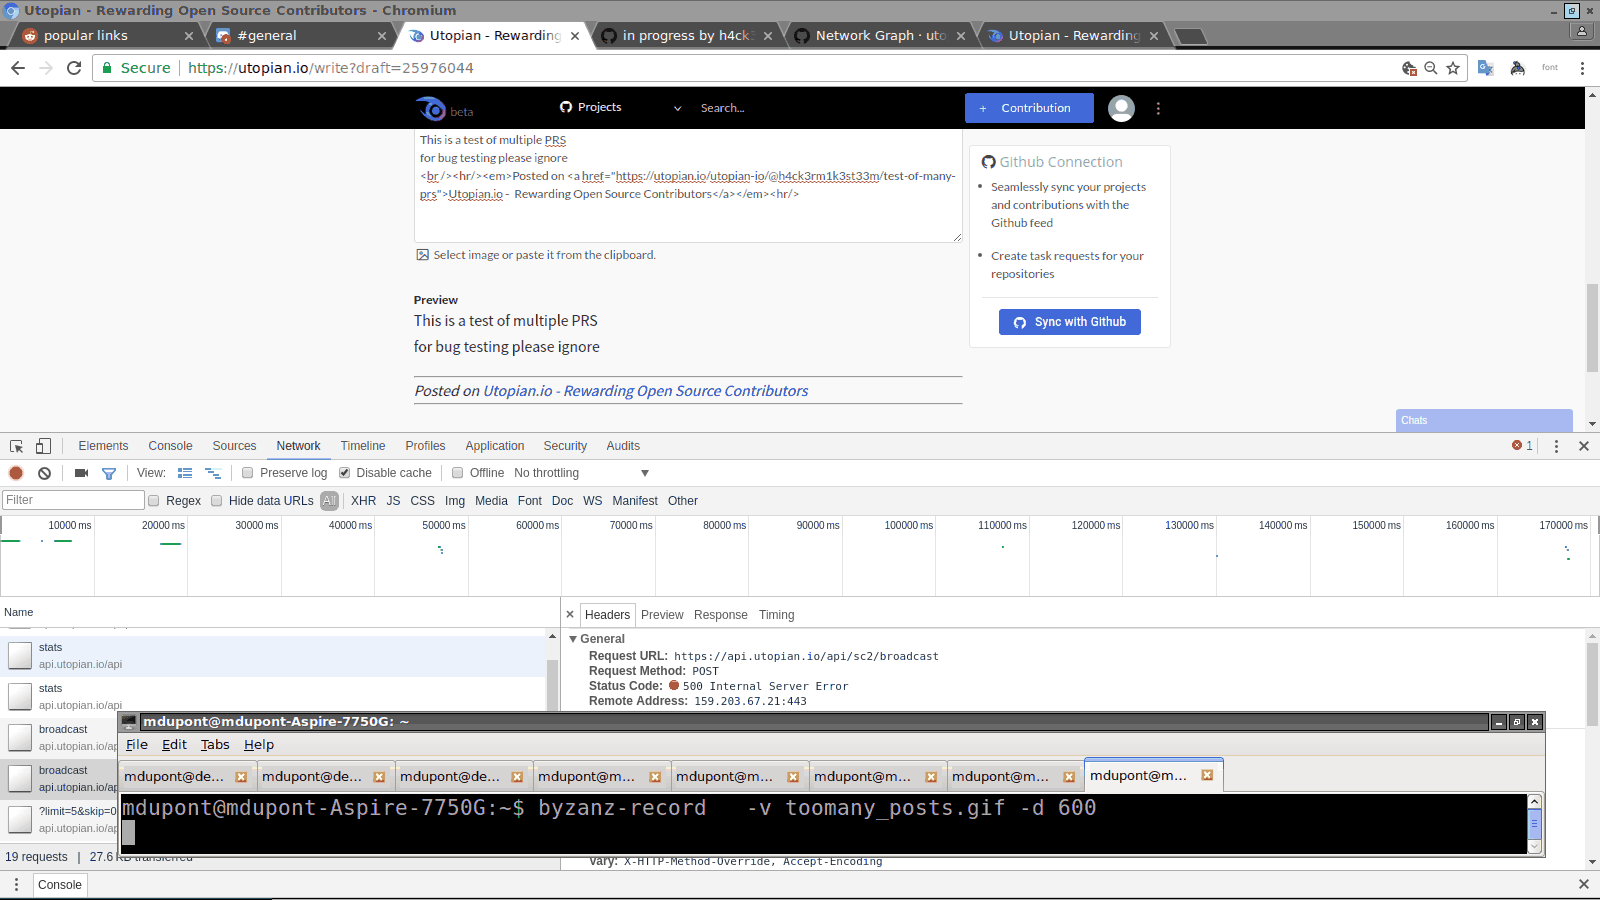Switch to the Console DevTools tab

point(170,446)
